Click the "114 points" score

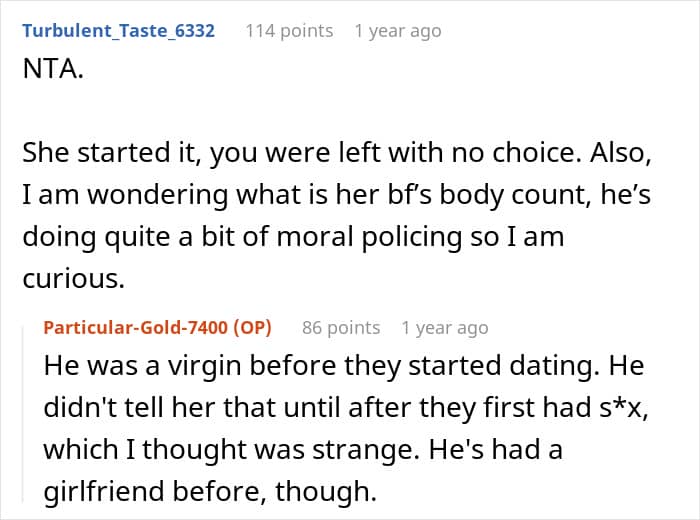(x=289, y=31)
